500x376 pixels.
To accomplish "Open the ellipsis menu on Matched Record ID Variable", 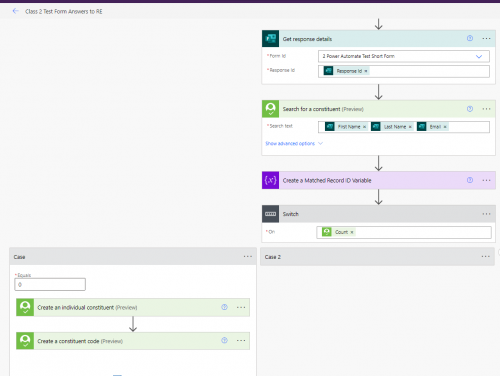I will pyautogui.click(x=486, y=180).
